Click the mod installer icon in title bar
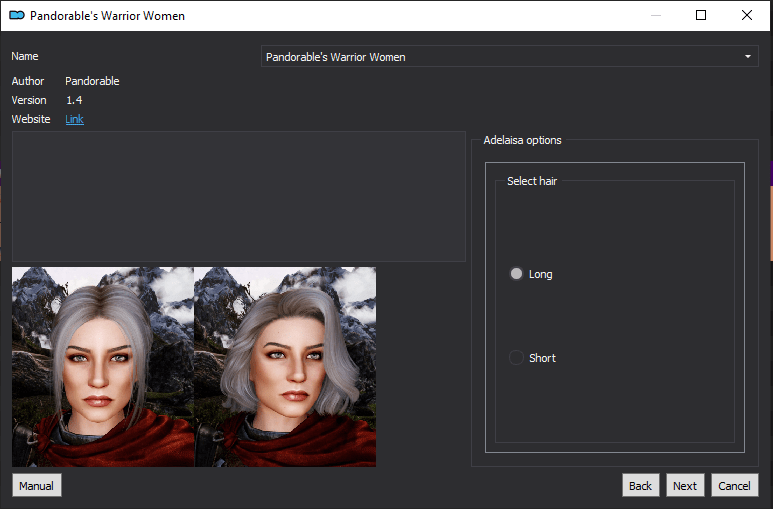The height and width of the screenshot is (509, 773). coord(17,16)
